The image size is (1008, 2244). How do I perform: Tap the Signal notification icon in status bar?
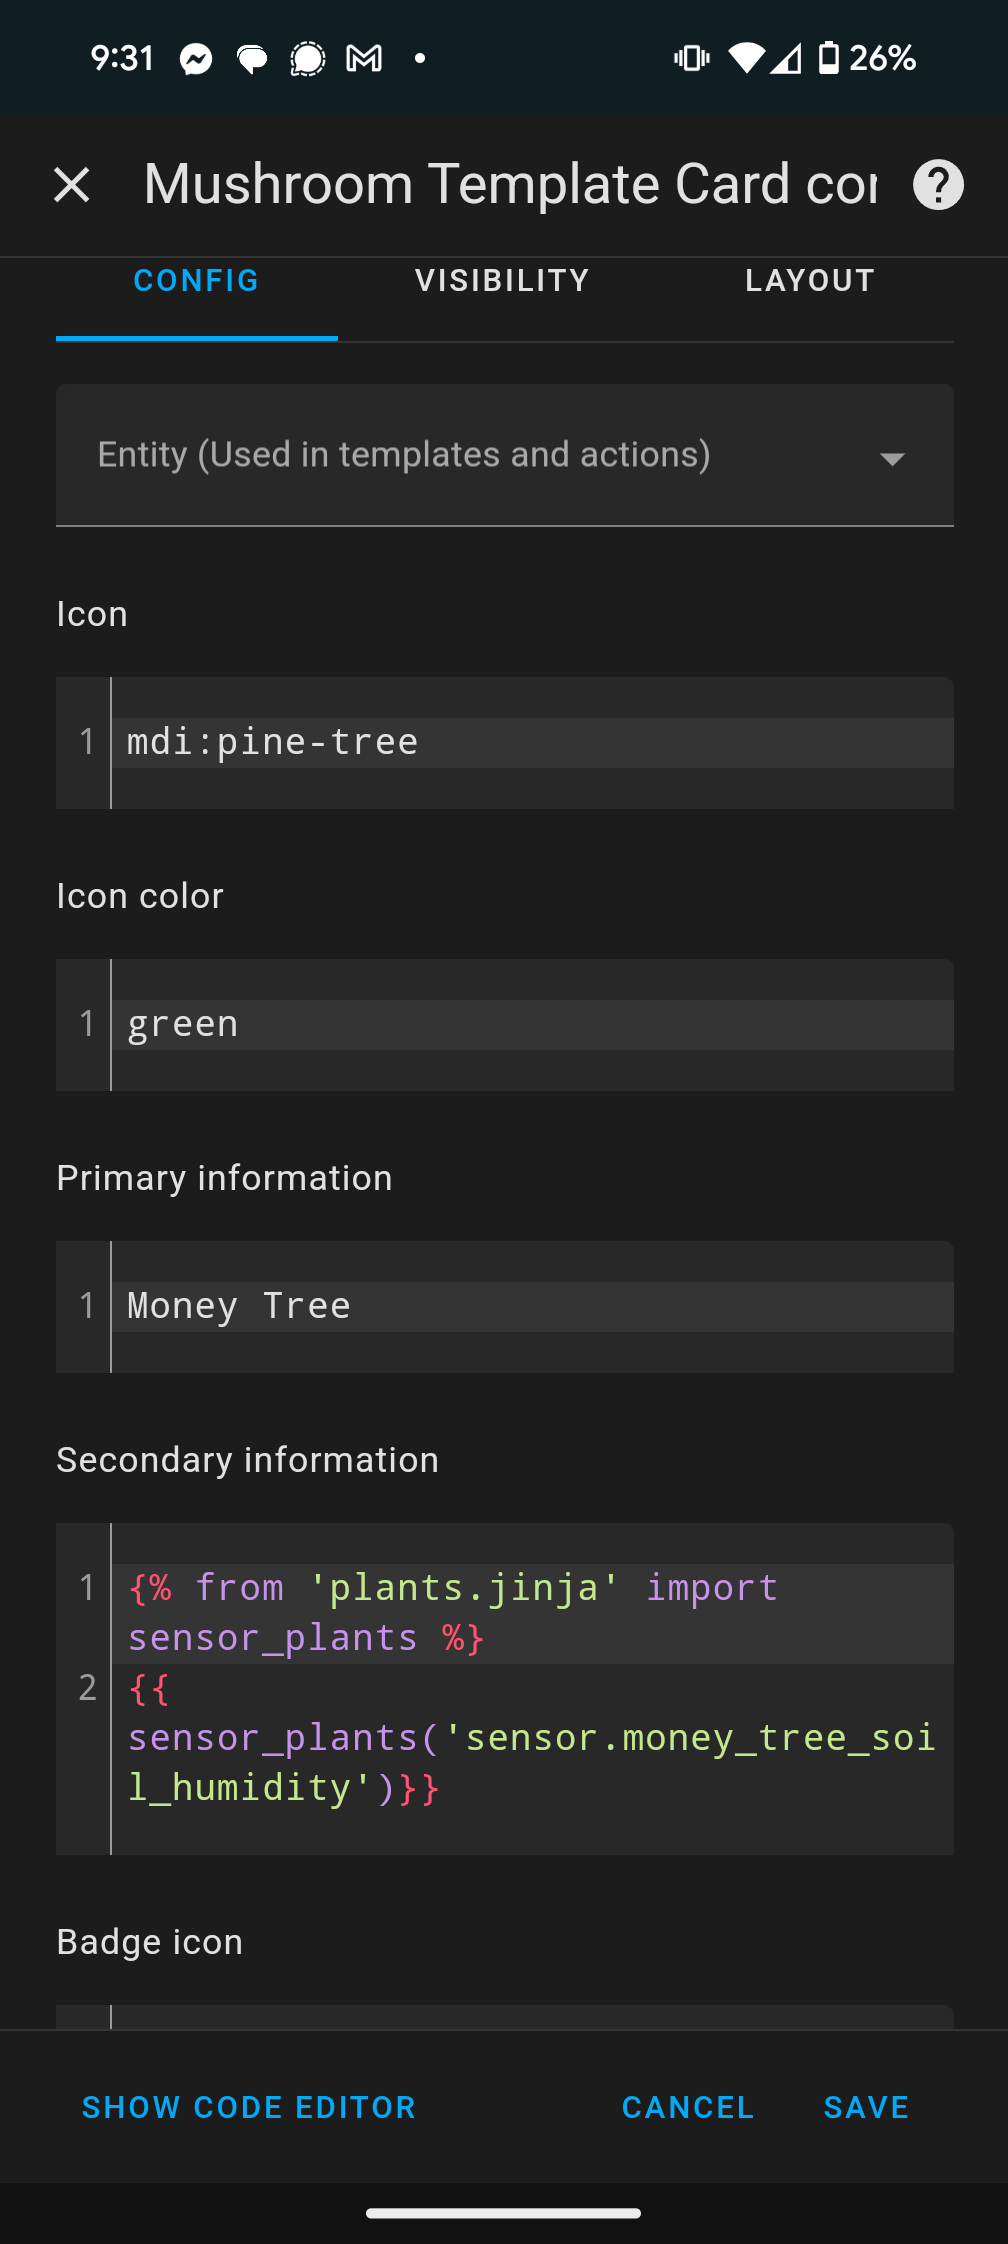(308, 59)
